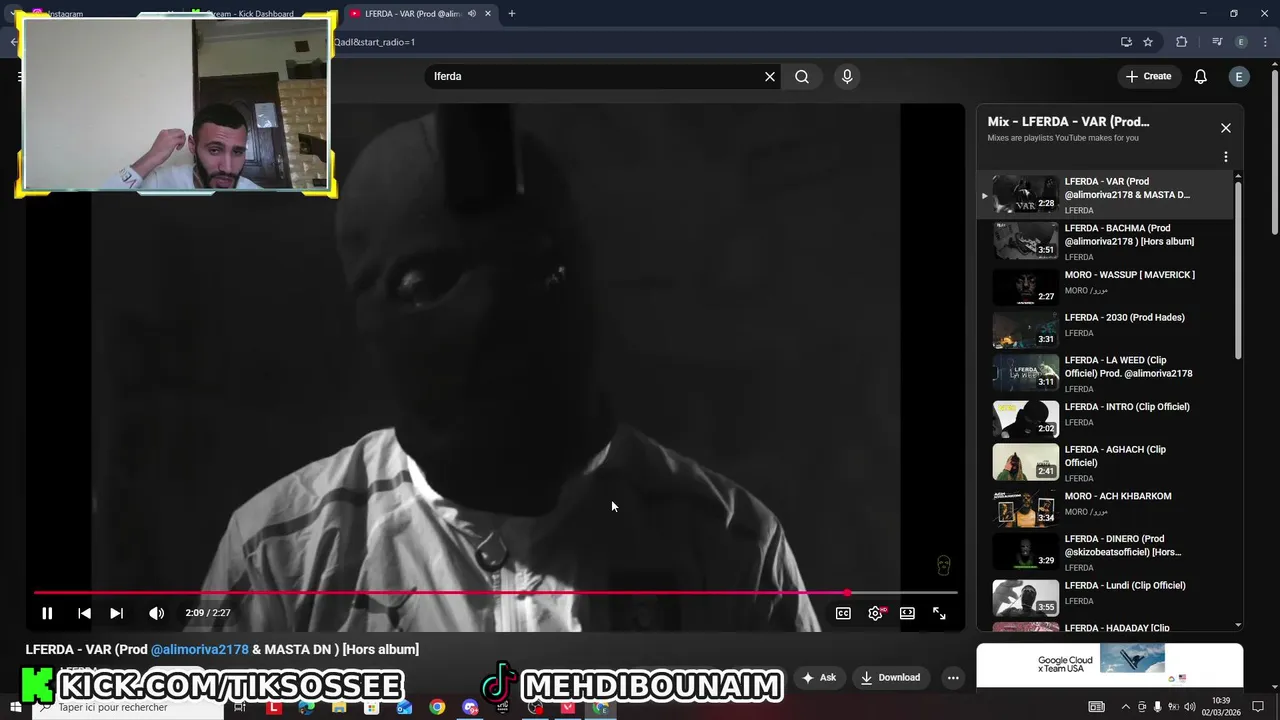Screen dimensions: 1280x720
Task: Open the Windows notification center
Action: coord(1258,707)
